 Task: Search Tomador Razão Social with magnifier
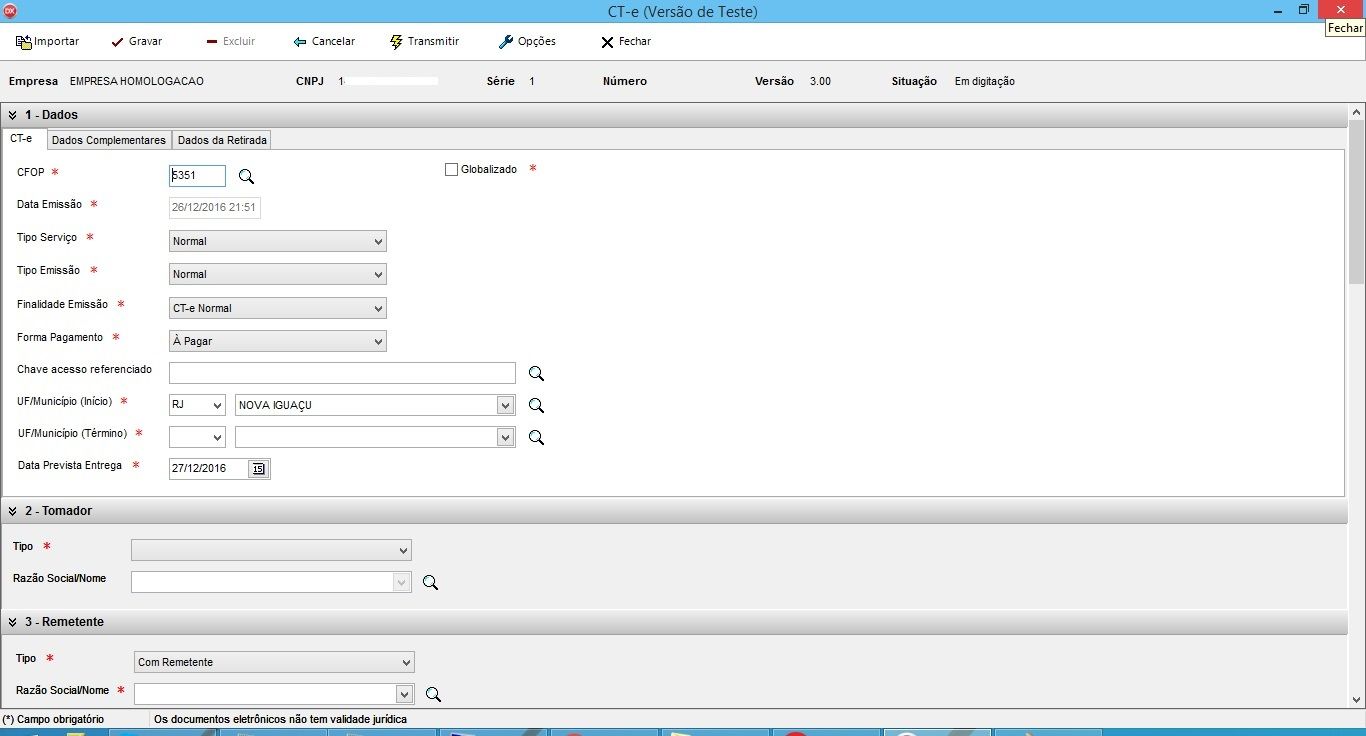coord(430,582)
